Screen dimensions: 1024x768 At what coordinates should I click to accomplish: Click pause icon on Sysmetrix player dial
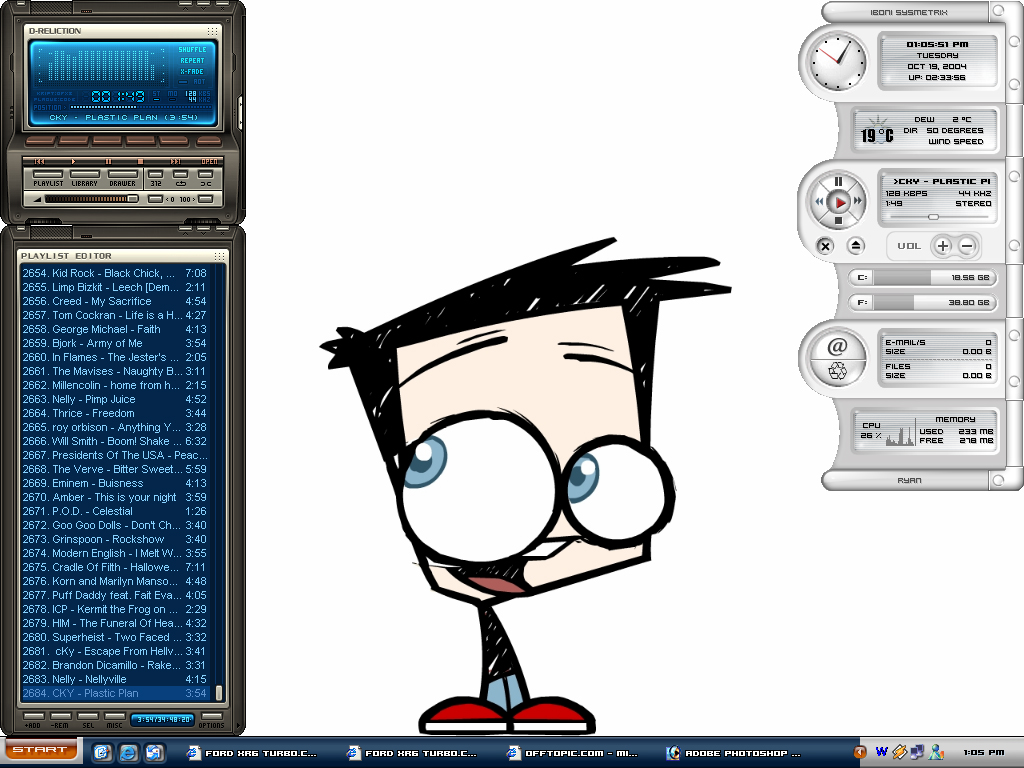click(839, 182)
